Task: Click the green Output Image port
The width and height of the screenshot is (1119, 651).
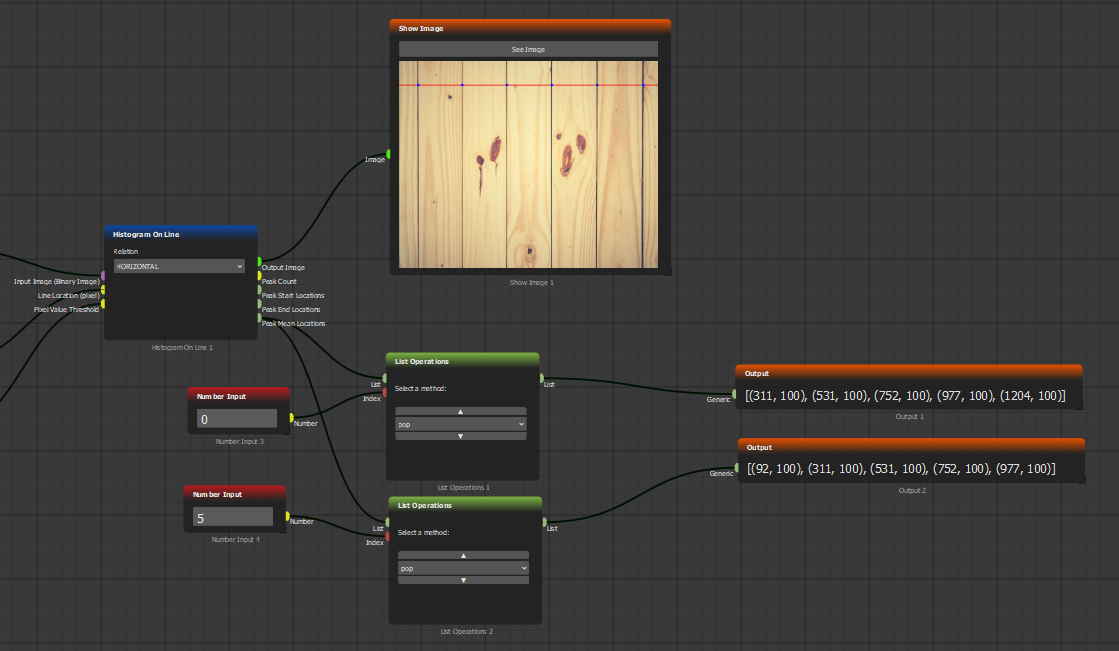Action: click(x=259, y=262)
